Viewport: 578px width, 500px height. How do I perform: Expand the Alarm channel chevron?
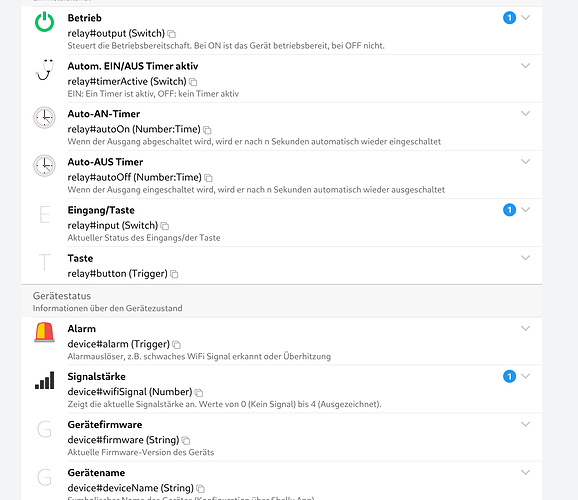[526, 328]
